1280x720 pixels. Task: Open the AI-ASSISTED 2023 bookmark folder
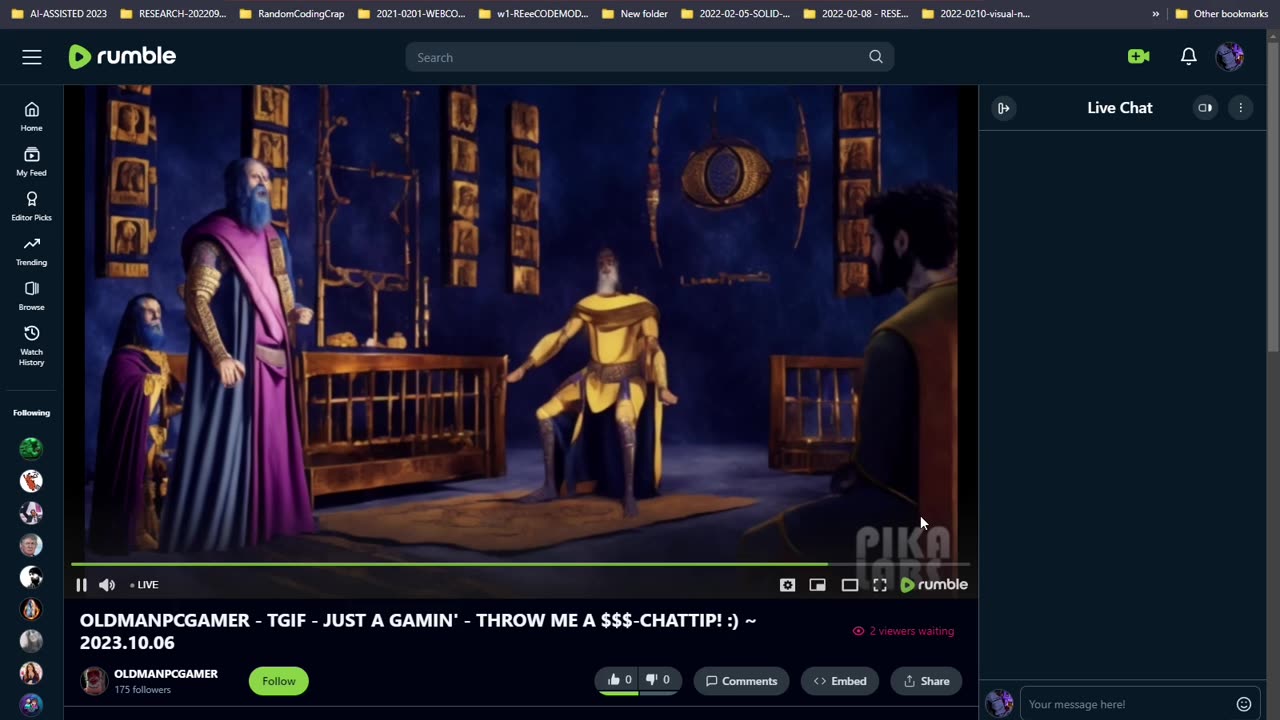59,14
